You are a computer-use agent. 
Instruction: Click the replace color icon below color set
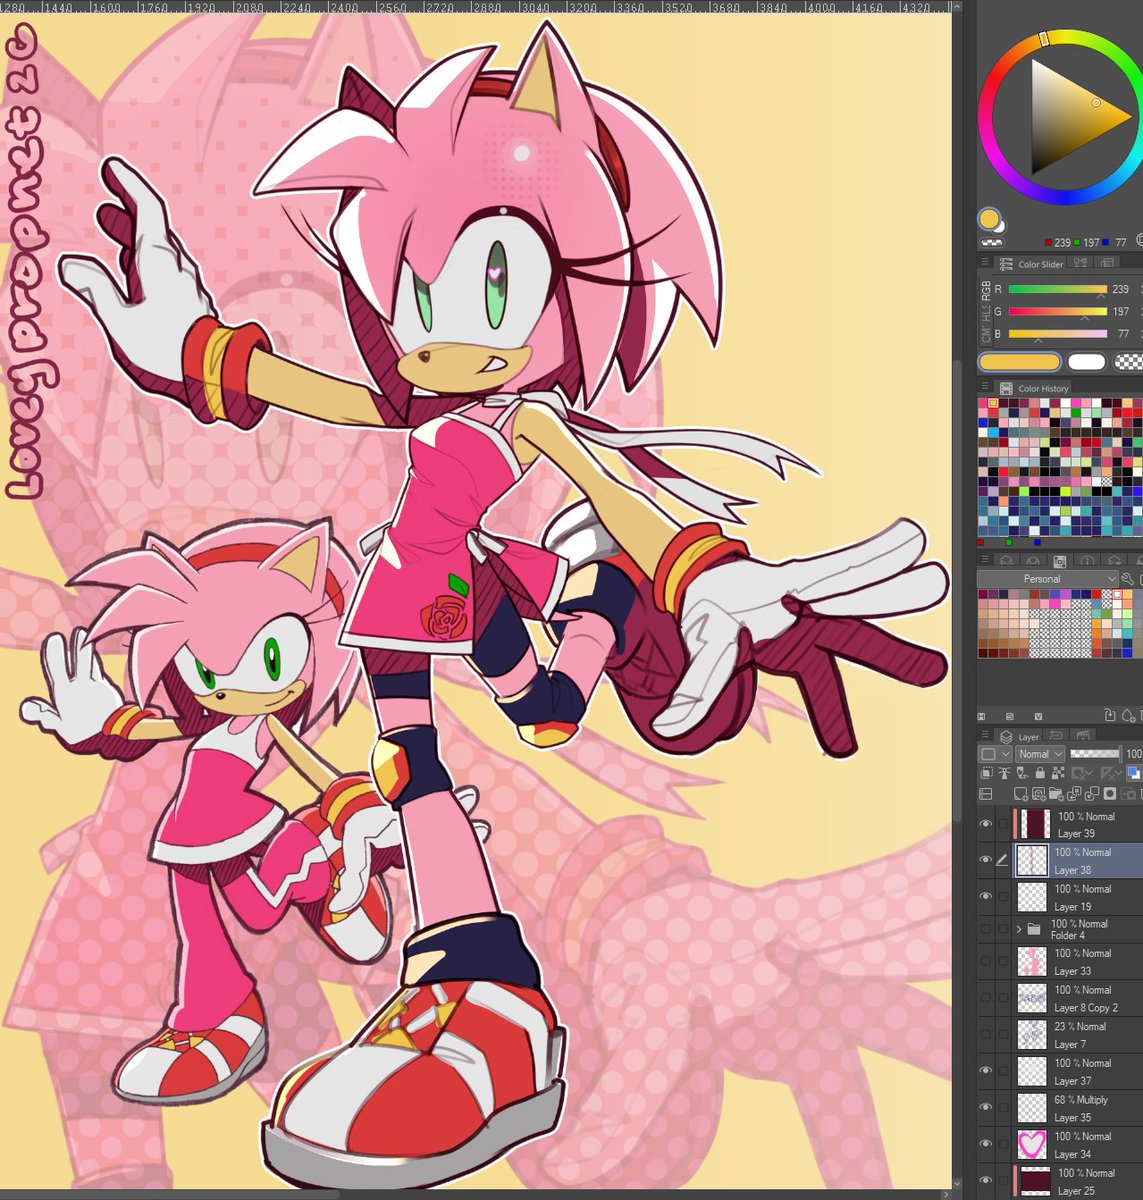tap(1110, 715)
